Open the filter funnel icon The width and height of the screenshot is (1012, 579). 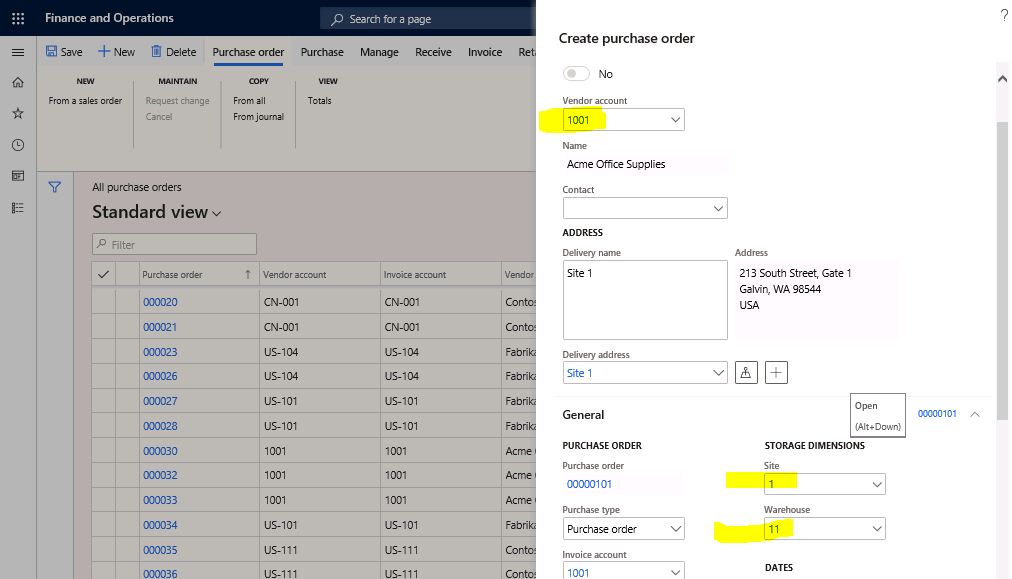(55, 186)
